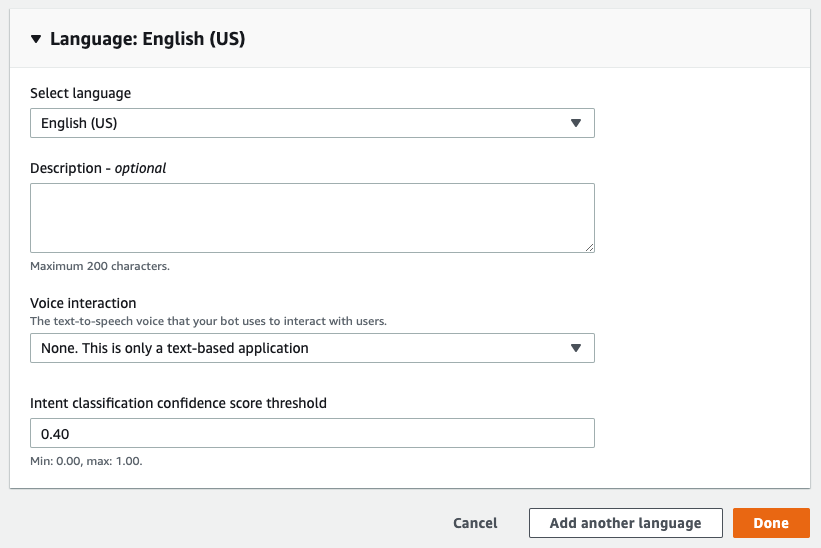Click the Description - optional label
Image resolution: width=821 pixels, height=548 pixels.
[x=98, y=168]
